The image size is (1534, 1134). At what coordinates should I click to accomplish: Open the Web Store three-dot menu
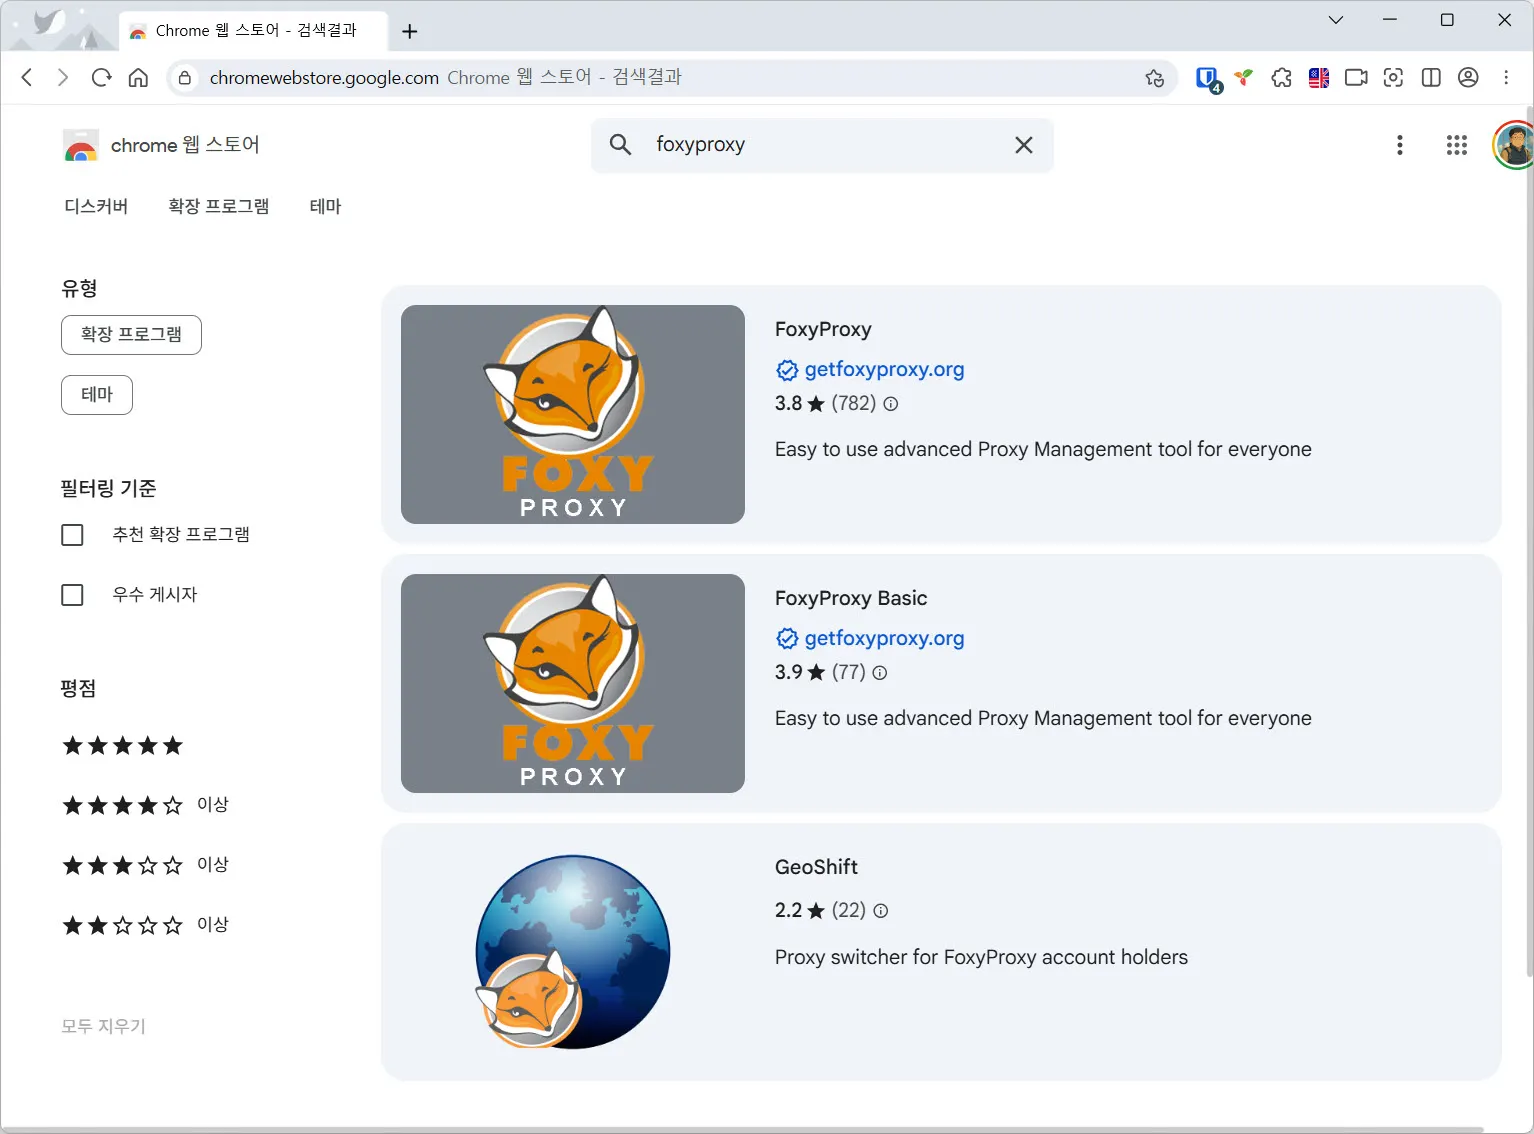coord(1399,145)
